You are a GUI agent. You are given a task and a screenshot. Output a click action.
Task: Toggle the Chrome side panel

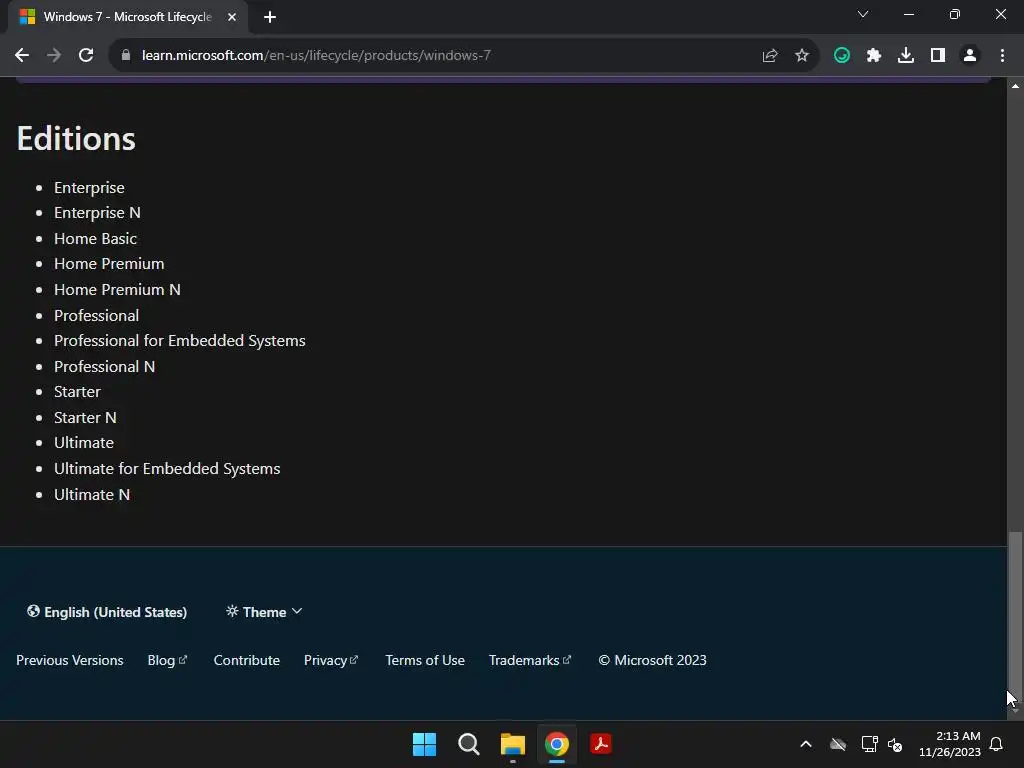click(938, 56)
